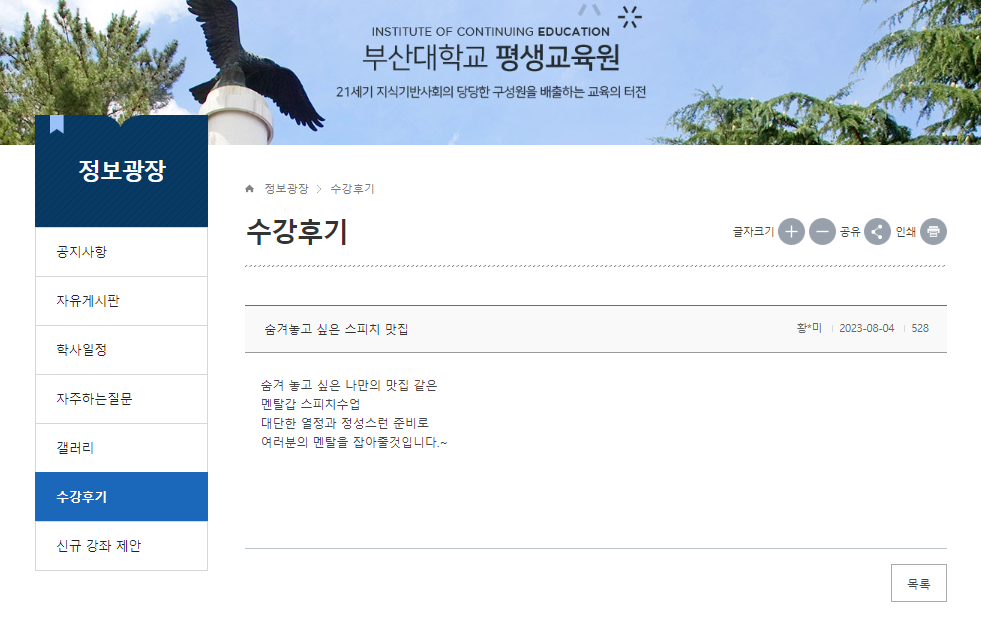Click body line 여러분의 멘탈을 잡아줄것입니다.~
Image resolution: width=981 pixels, height=622 pixels.
(x=354, y=442)
